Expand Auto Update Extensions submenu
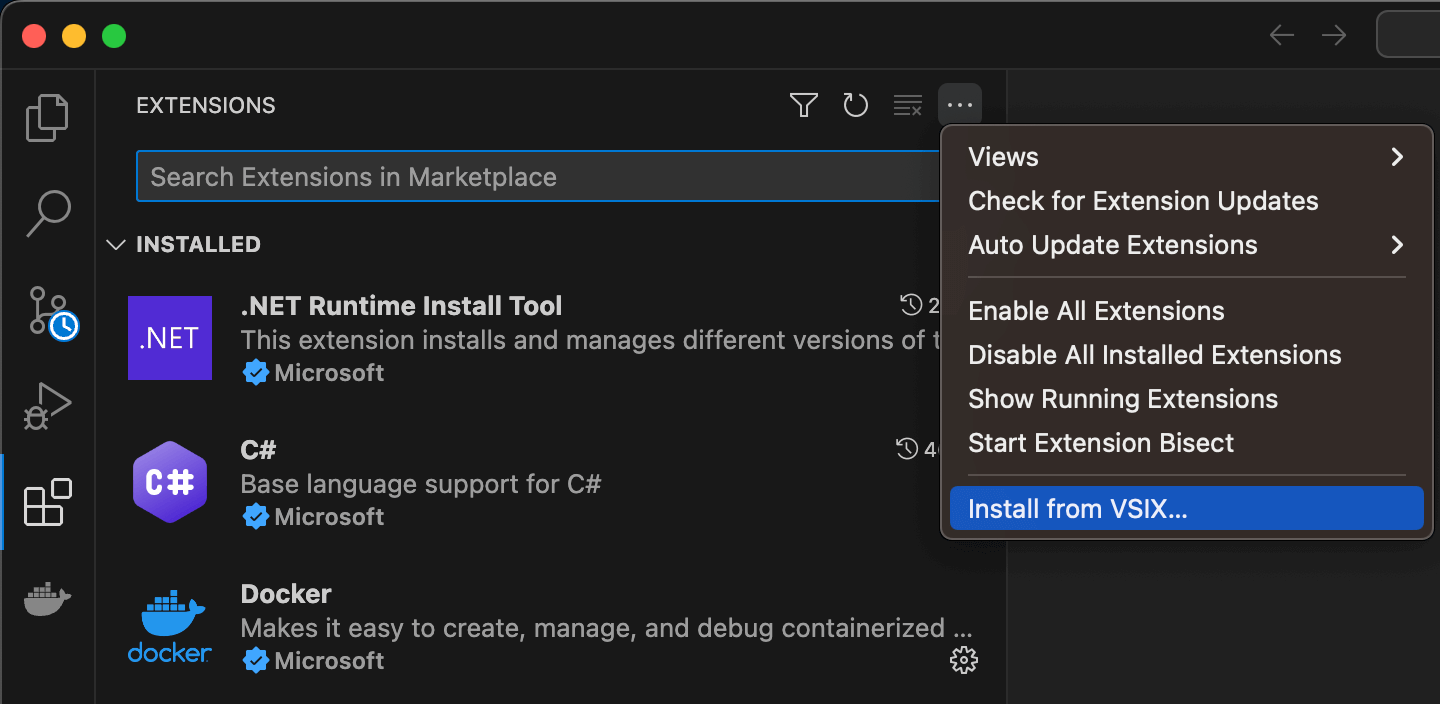This screenshot has width=1440, height=704. [1186, 245]
